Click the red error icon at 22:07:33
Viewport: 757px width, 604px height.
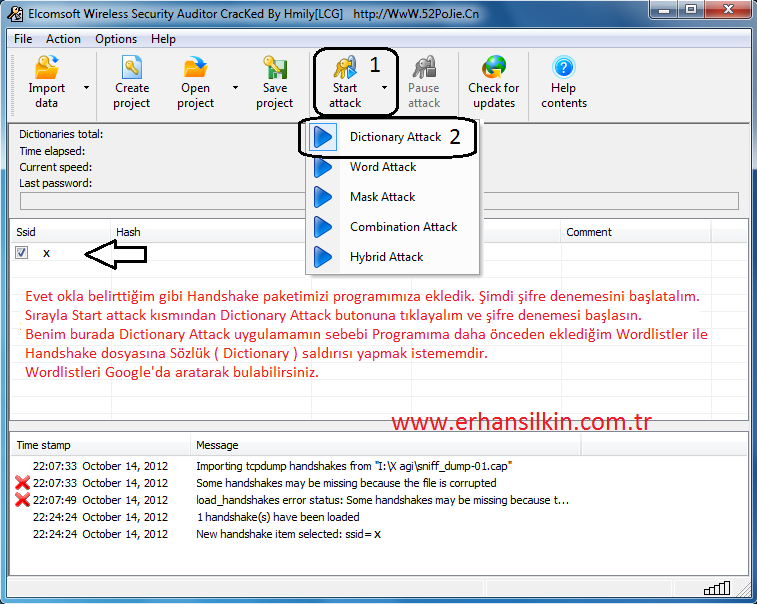coord(22,483)
